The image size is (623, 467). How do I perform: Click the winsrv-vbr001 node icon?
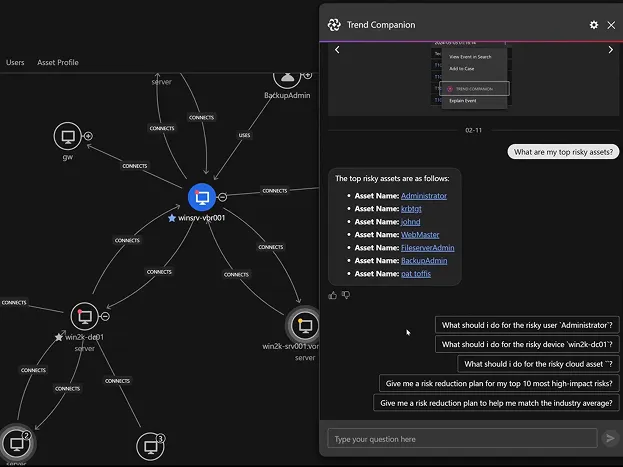click(x=202, y=196)
